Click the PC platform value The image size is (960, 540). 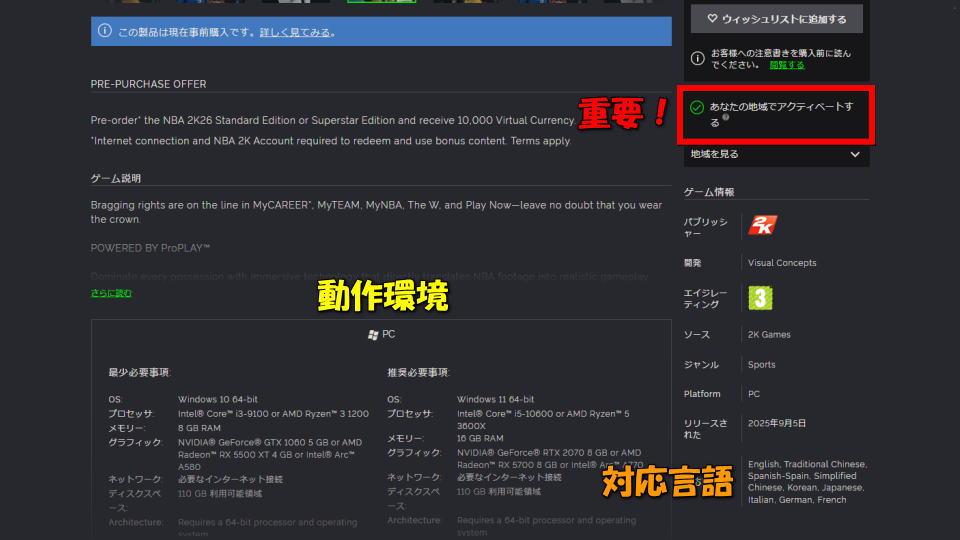754,394
